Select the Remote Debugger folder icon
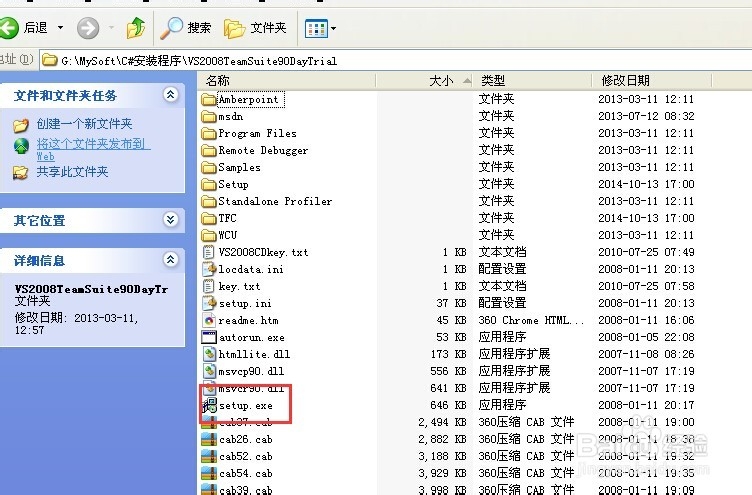 (209, 151)
